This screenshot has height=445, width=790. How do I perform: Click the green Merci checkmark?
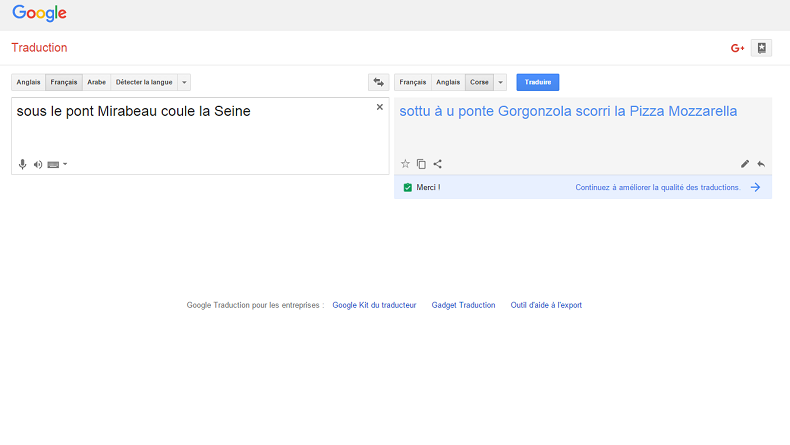(408, 187)
